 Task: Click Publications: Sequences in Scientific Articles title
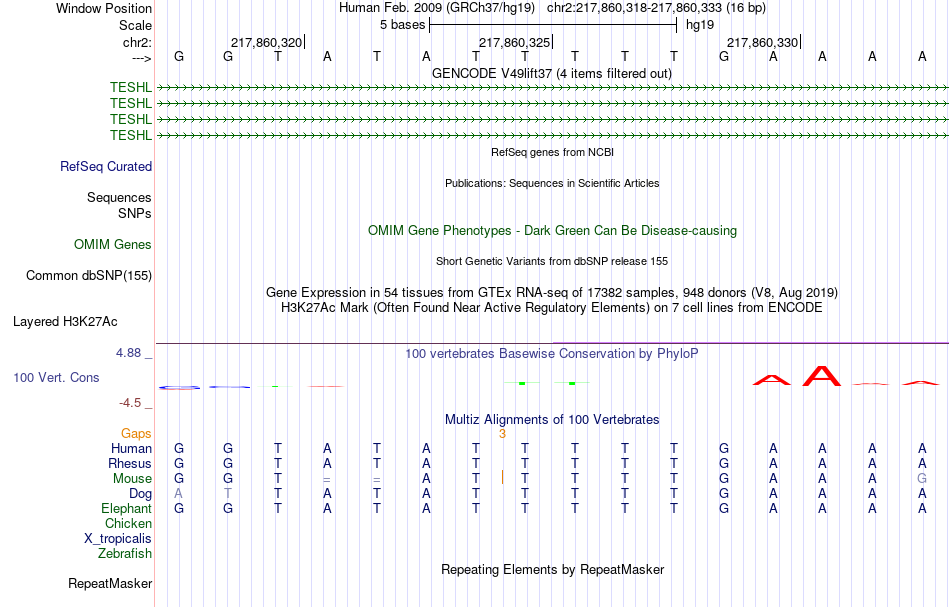[552, 183]
